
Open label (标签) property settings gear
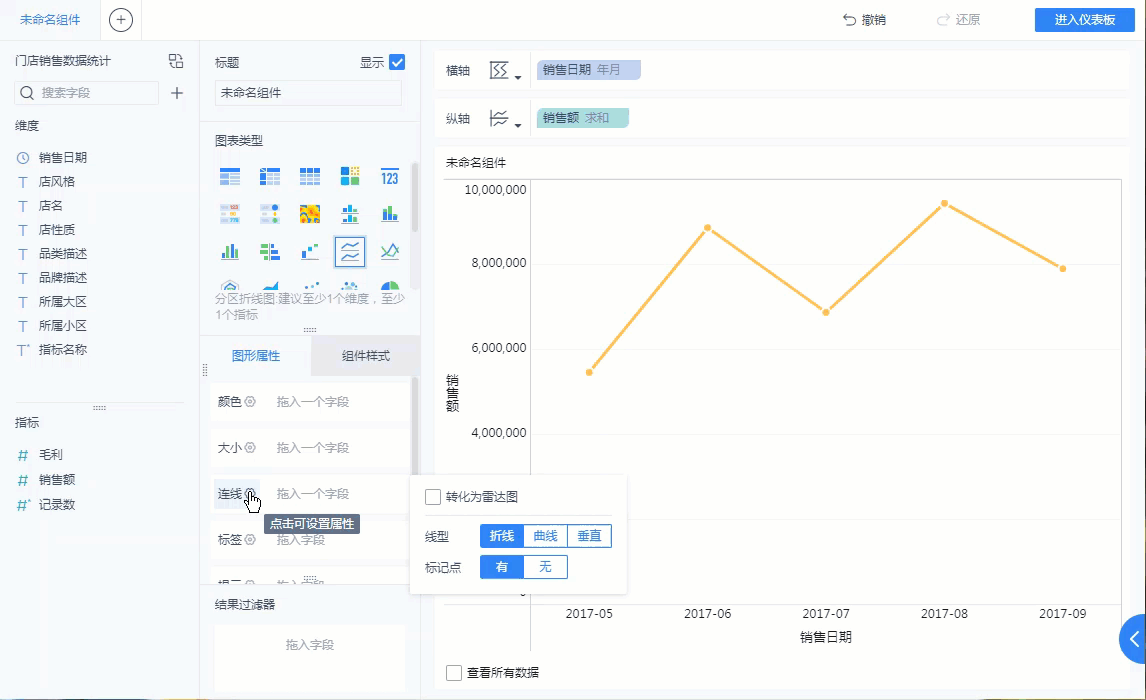click(250, 539)
